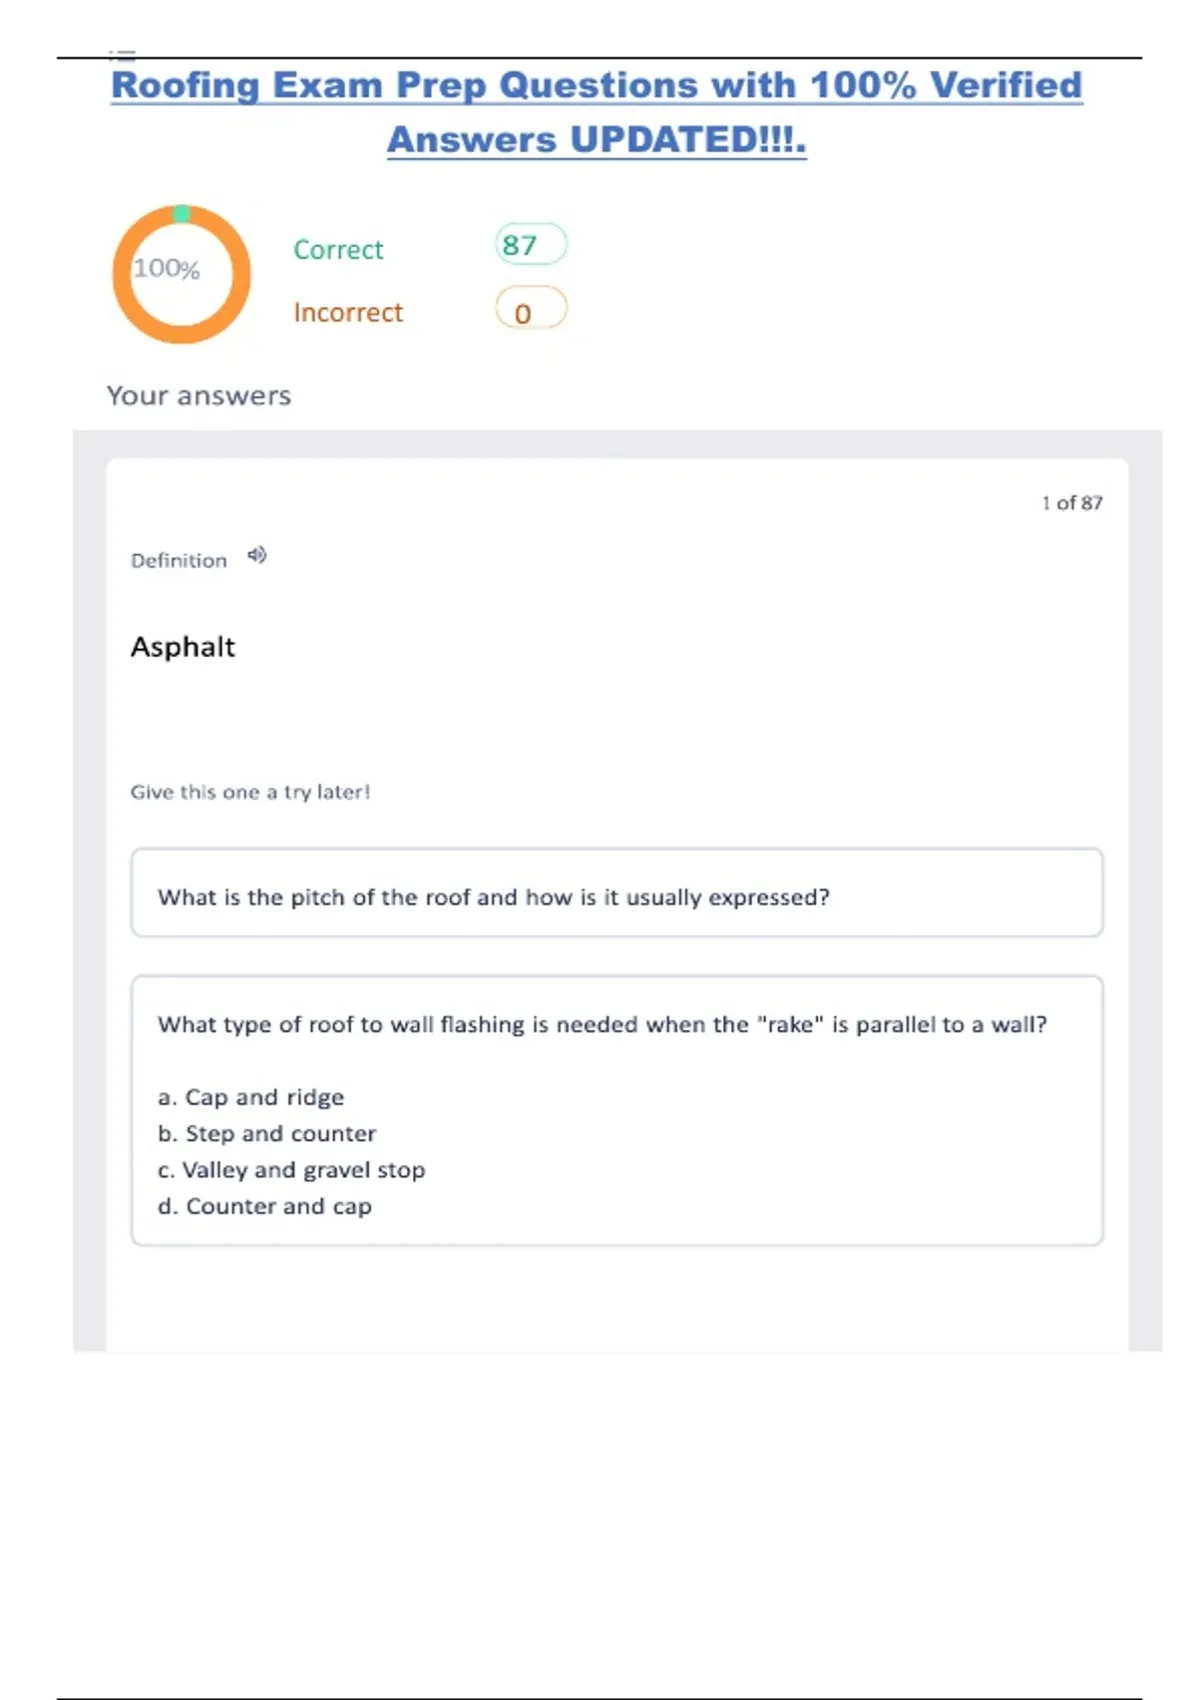Select the orange Incorrect label
This screenshot has width=1200, height=1700.
click(x=348, y=312)
